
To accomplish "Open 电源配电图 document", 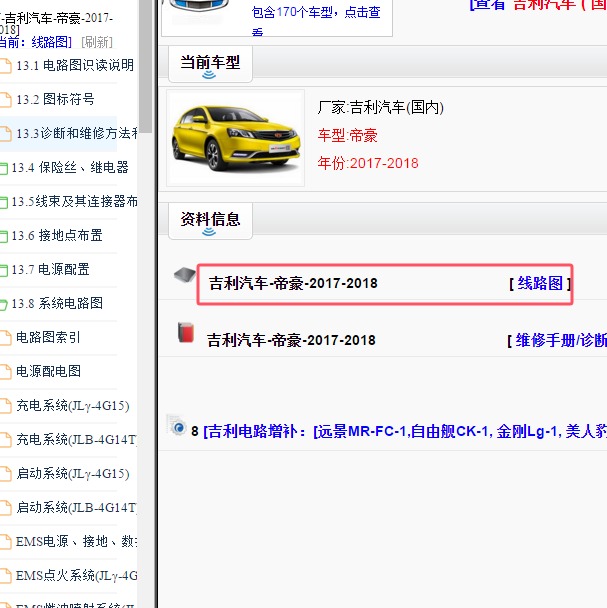I will tap(48, 371).
